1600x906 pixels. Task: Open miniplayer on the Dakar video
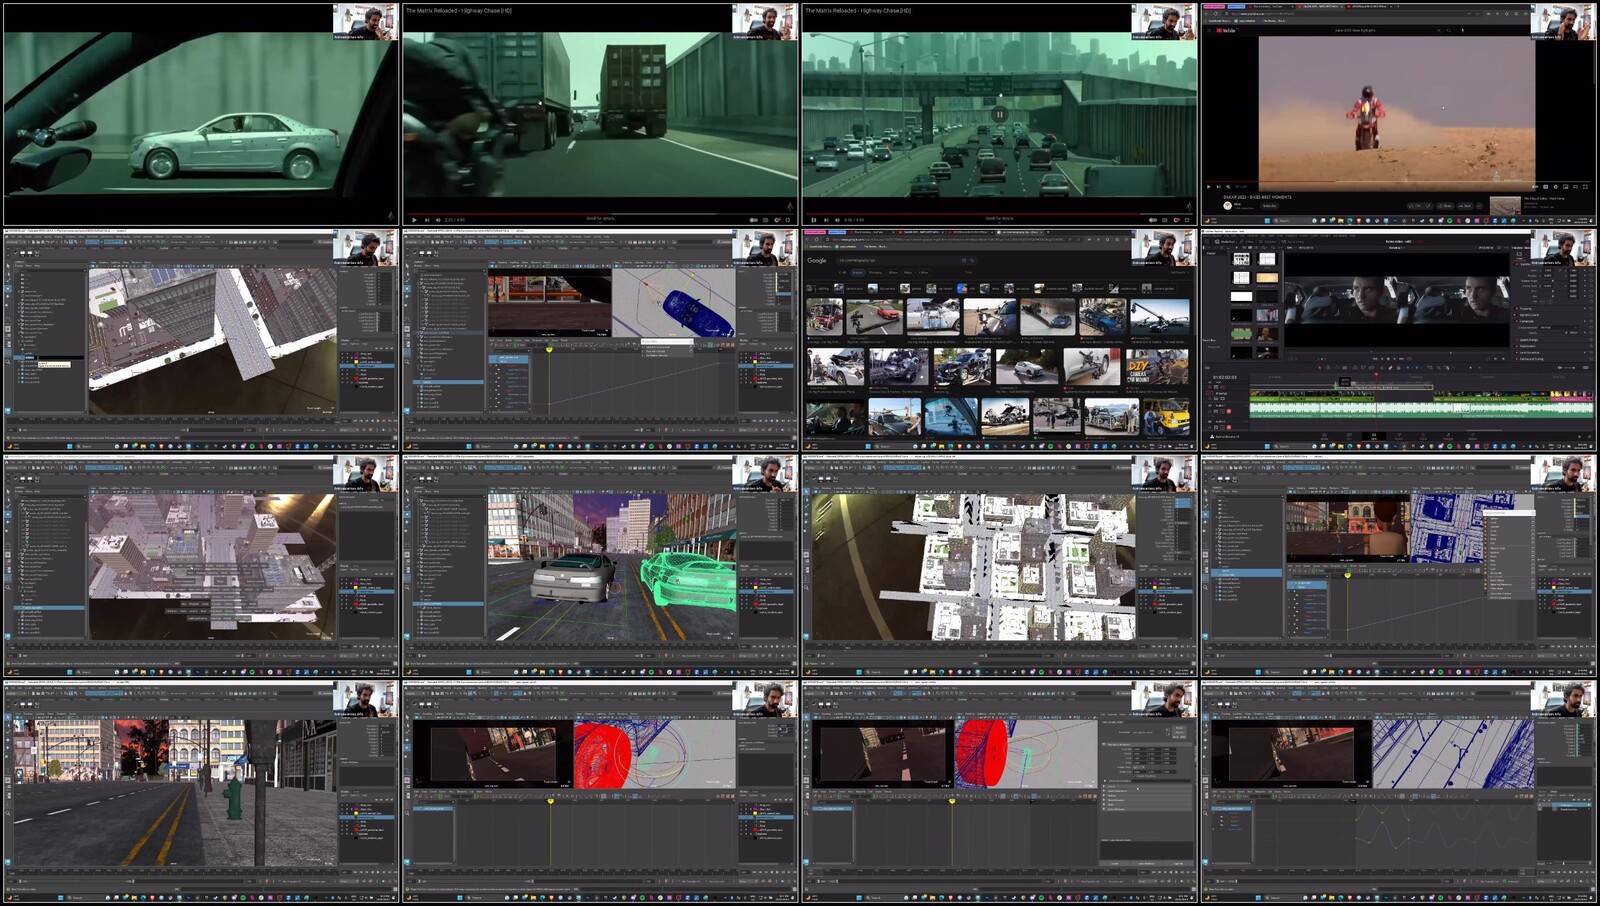tap(1566, 187)
